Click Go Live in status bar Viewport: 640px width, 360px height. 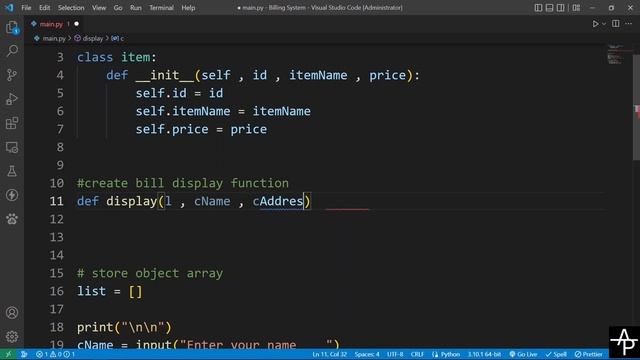click(x=523, y=354)
